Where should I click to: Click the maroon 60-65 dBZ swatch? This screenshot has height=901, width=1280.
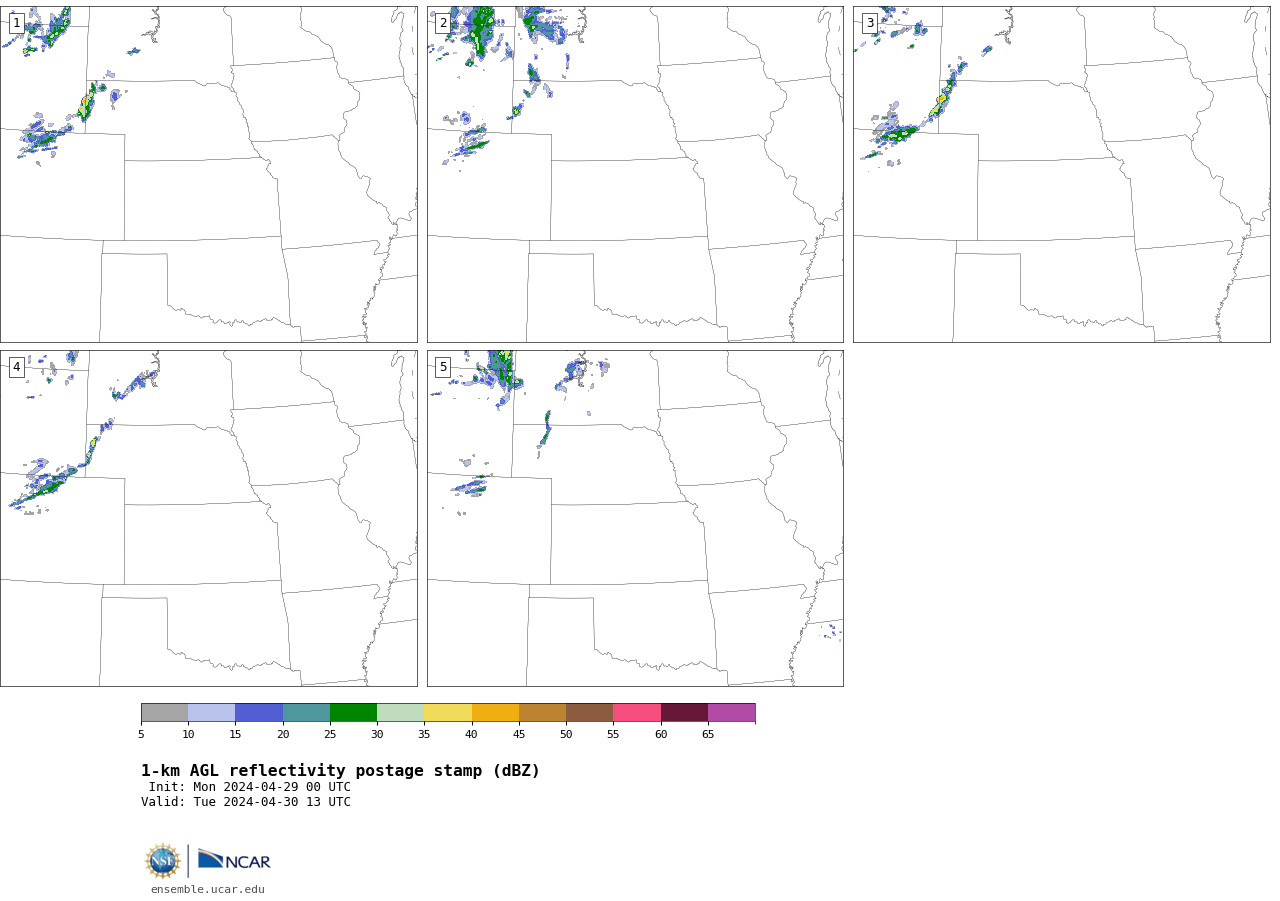click(x=684, y=713)
